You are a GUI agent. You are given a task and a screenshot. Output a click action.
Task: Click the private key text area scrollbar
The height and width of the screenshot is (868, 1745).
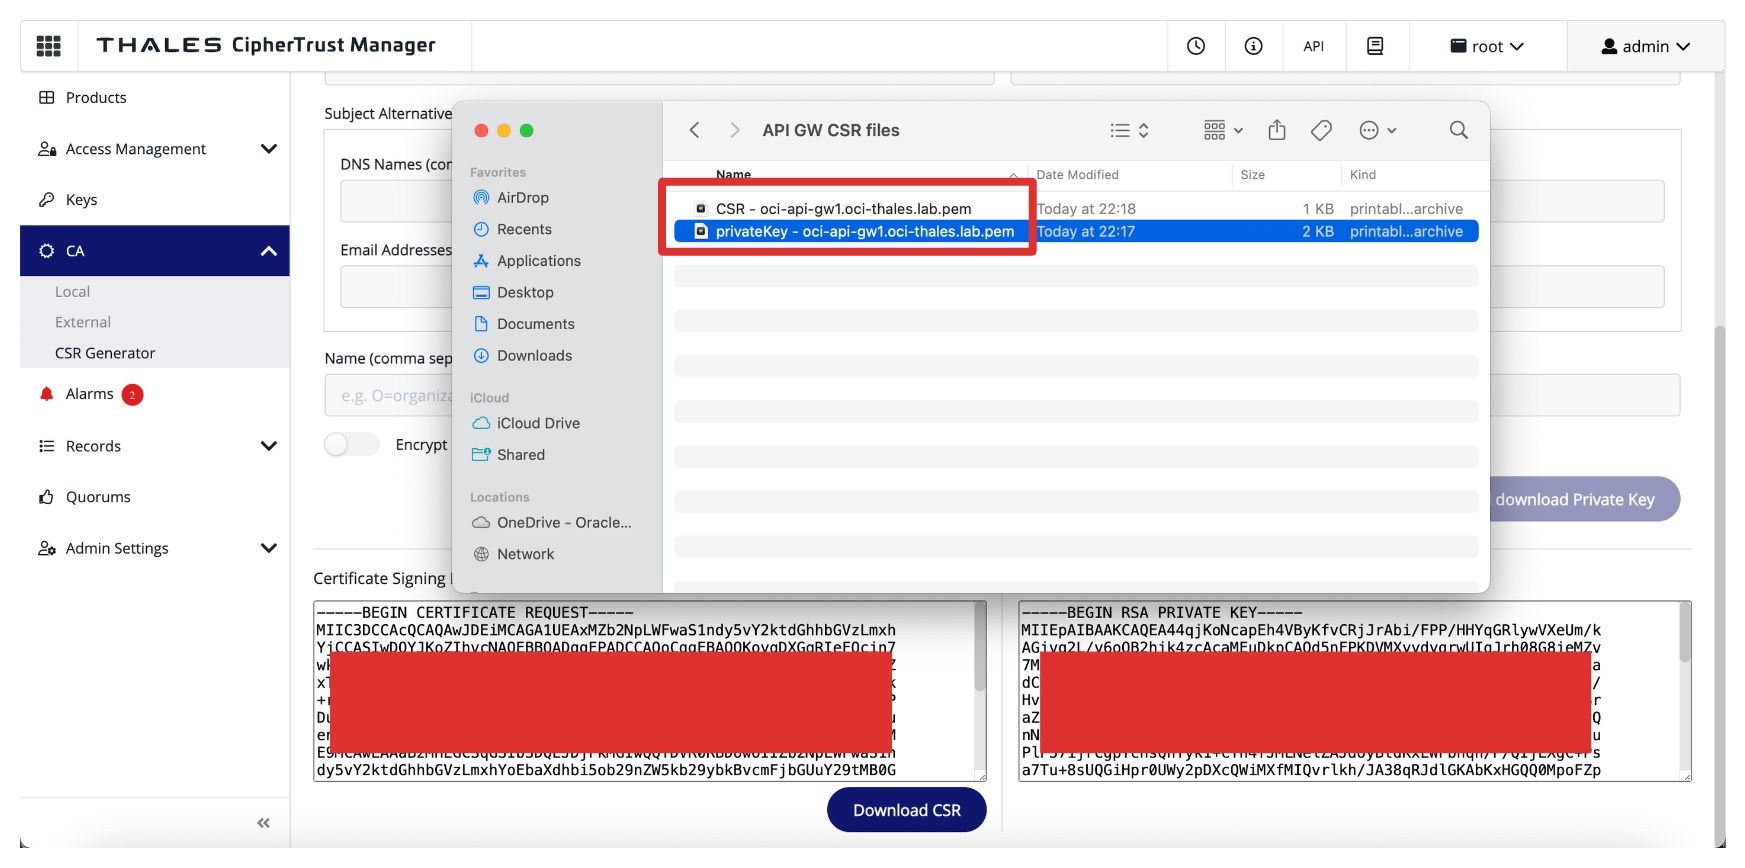click(x=1684, y=635)
